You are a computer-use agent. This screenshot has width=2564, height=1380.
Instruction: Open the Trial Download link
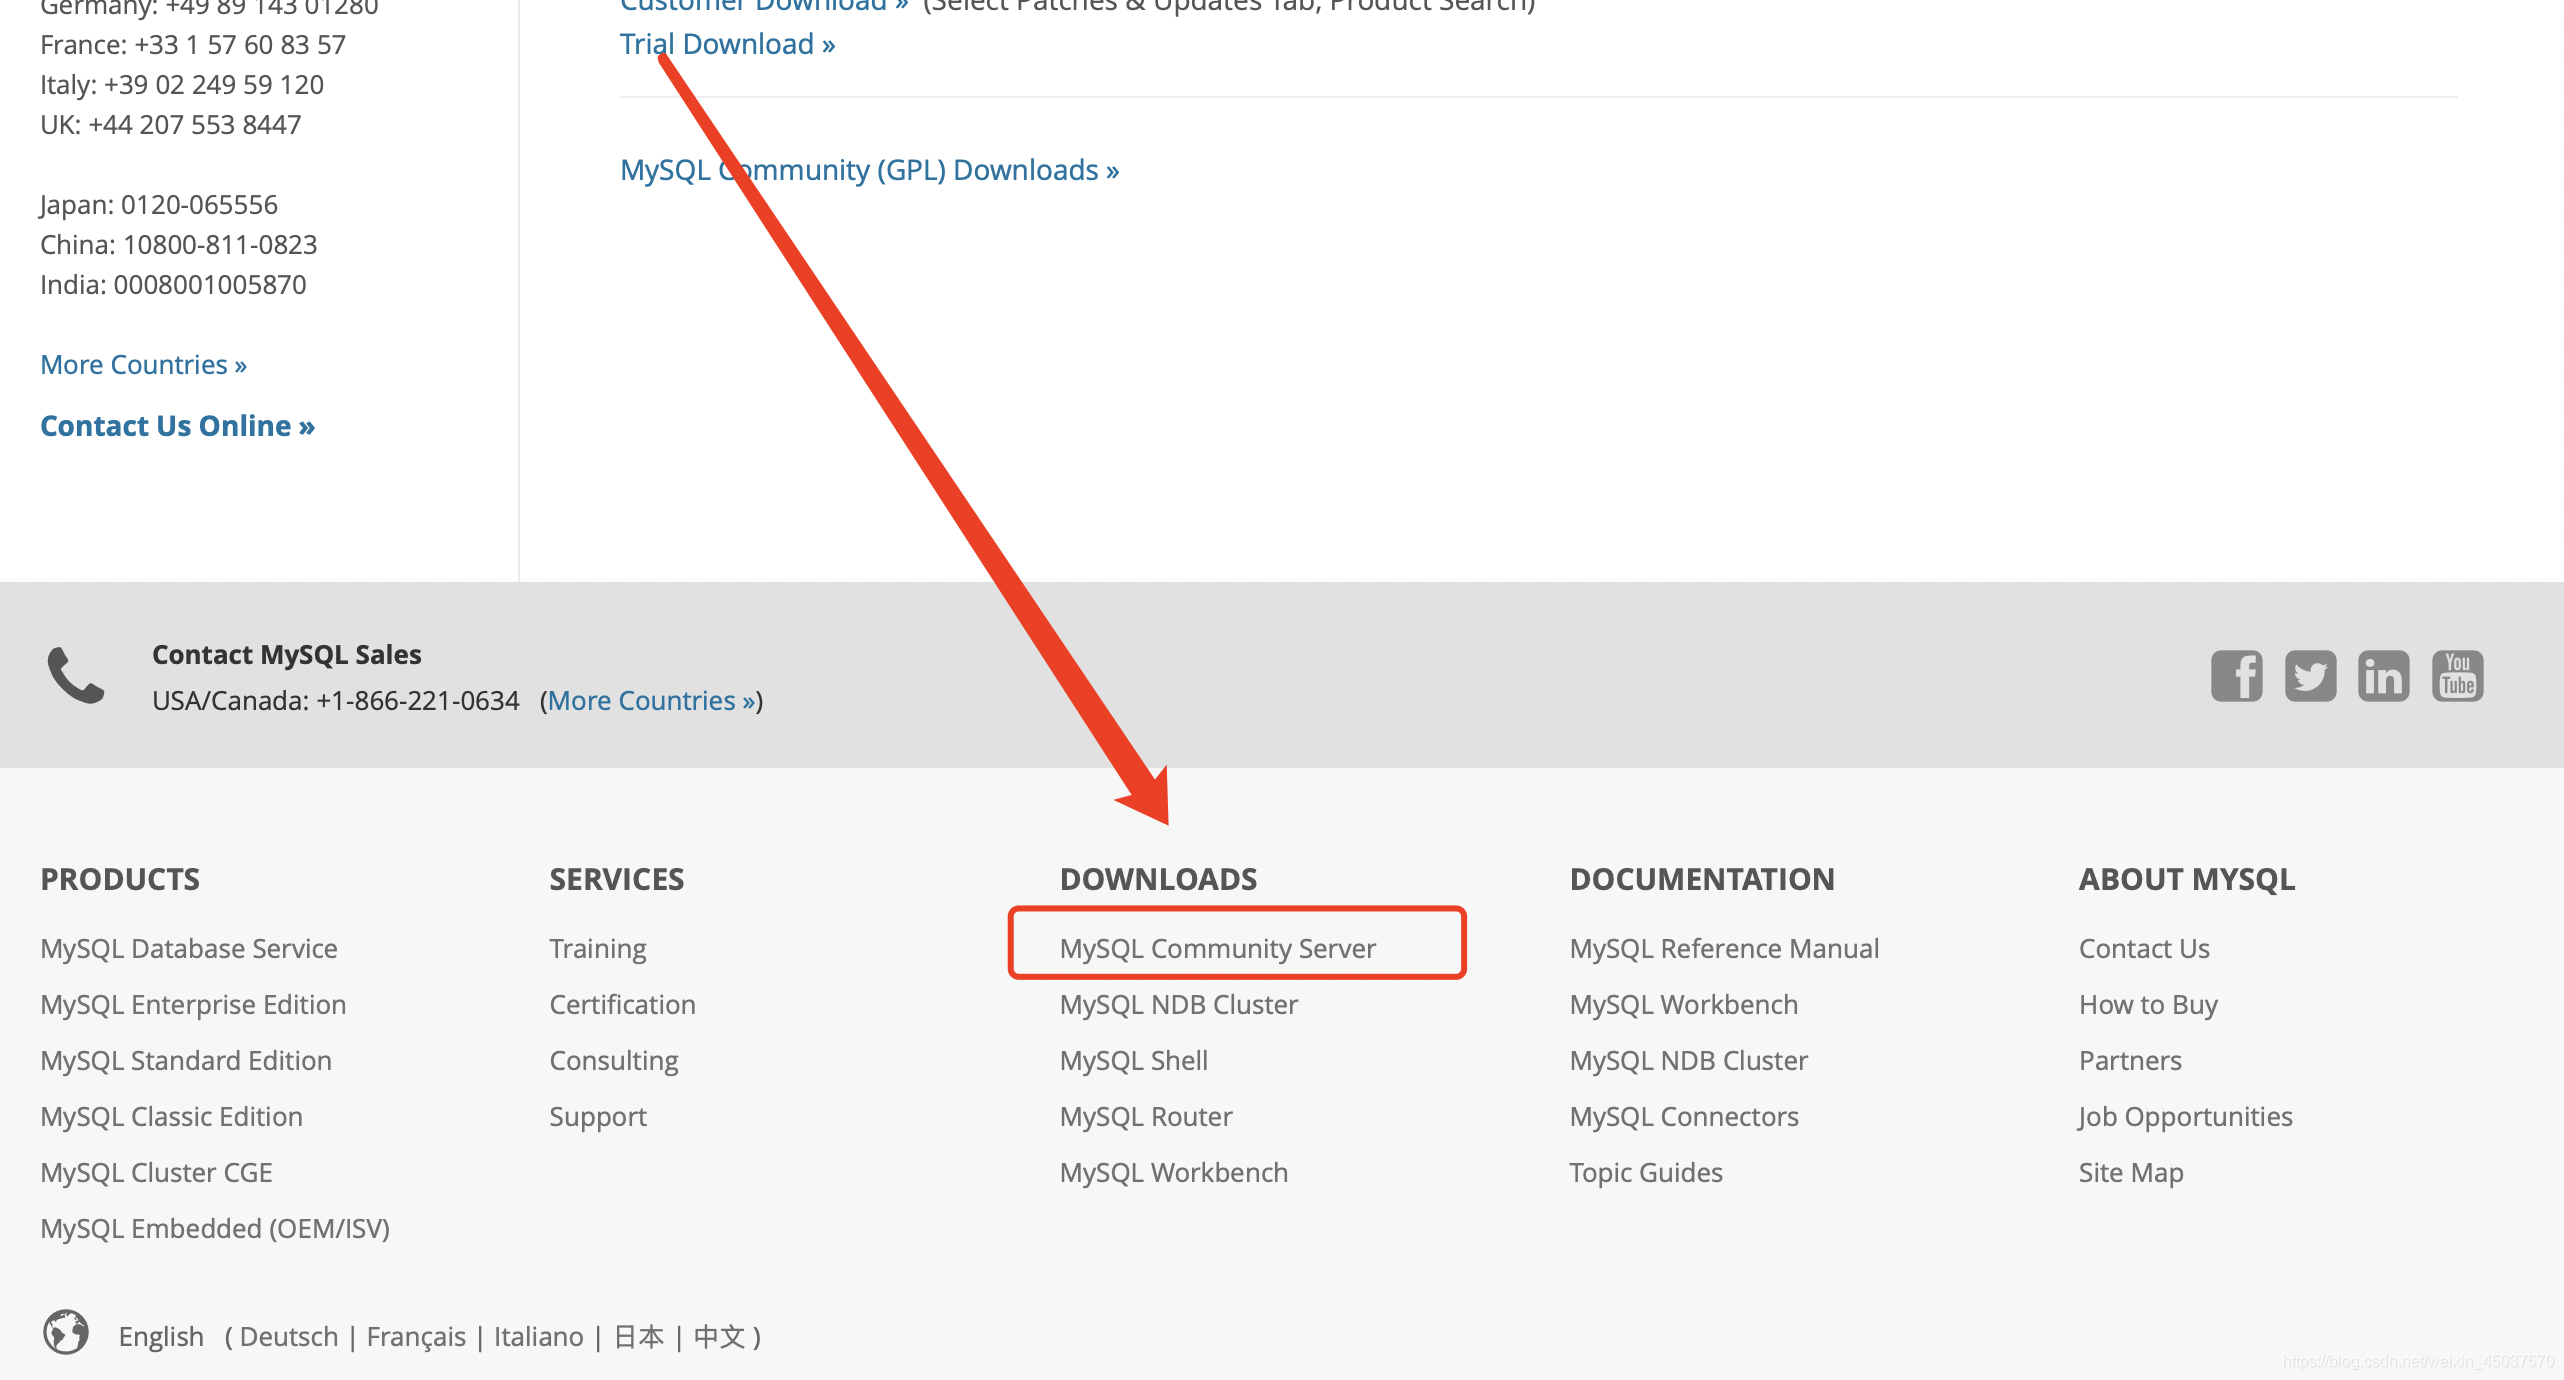point(727,44)
